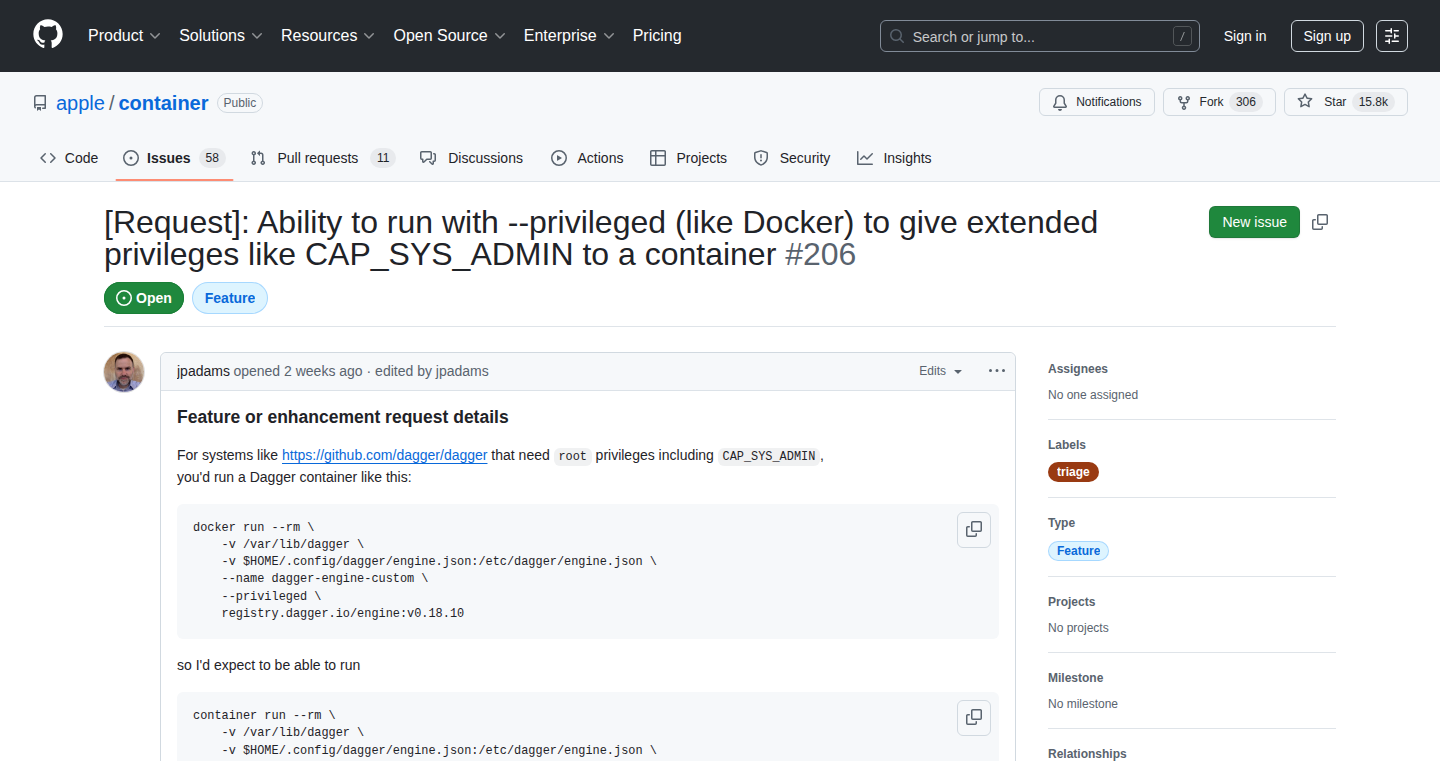Focus the Search or jump to field
The height and width of the screenshot is (761, 1440).
[1040, 36]
